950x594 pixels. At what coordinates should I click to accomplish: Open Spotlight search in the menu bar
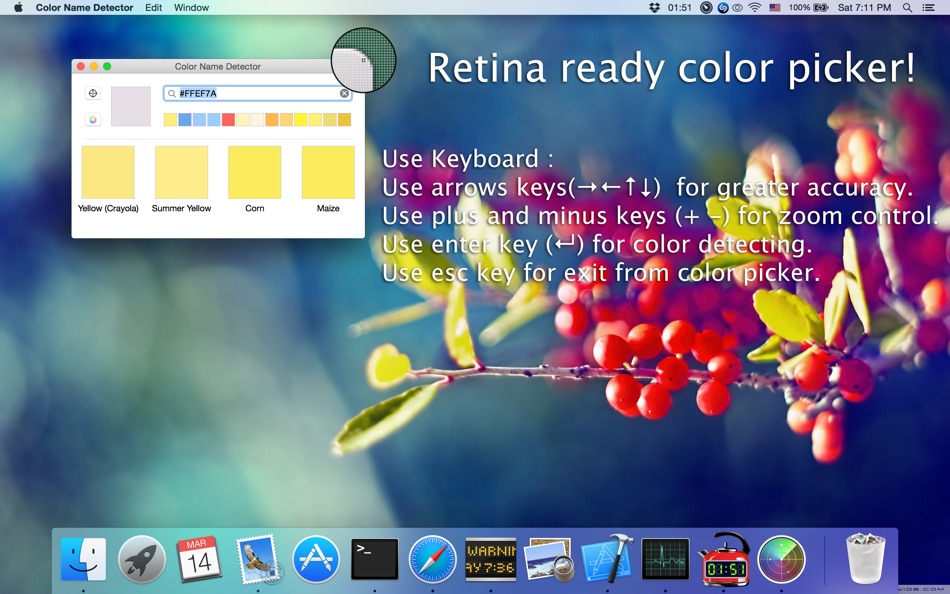click(x=907, y=7)
